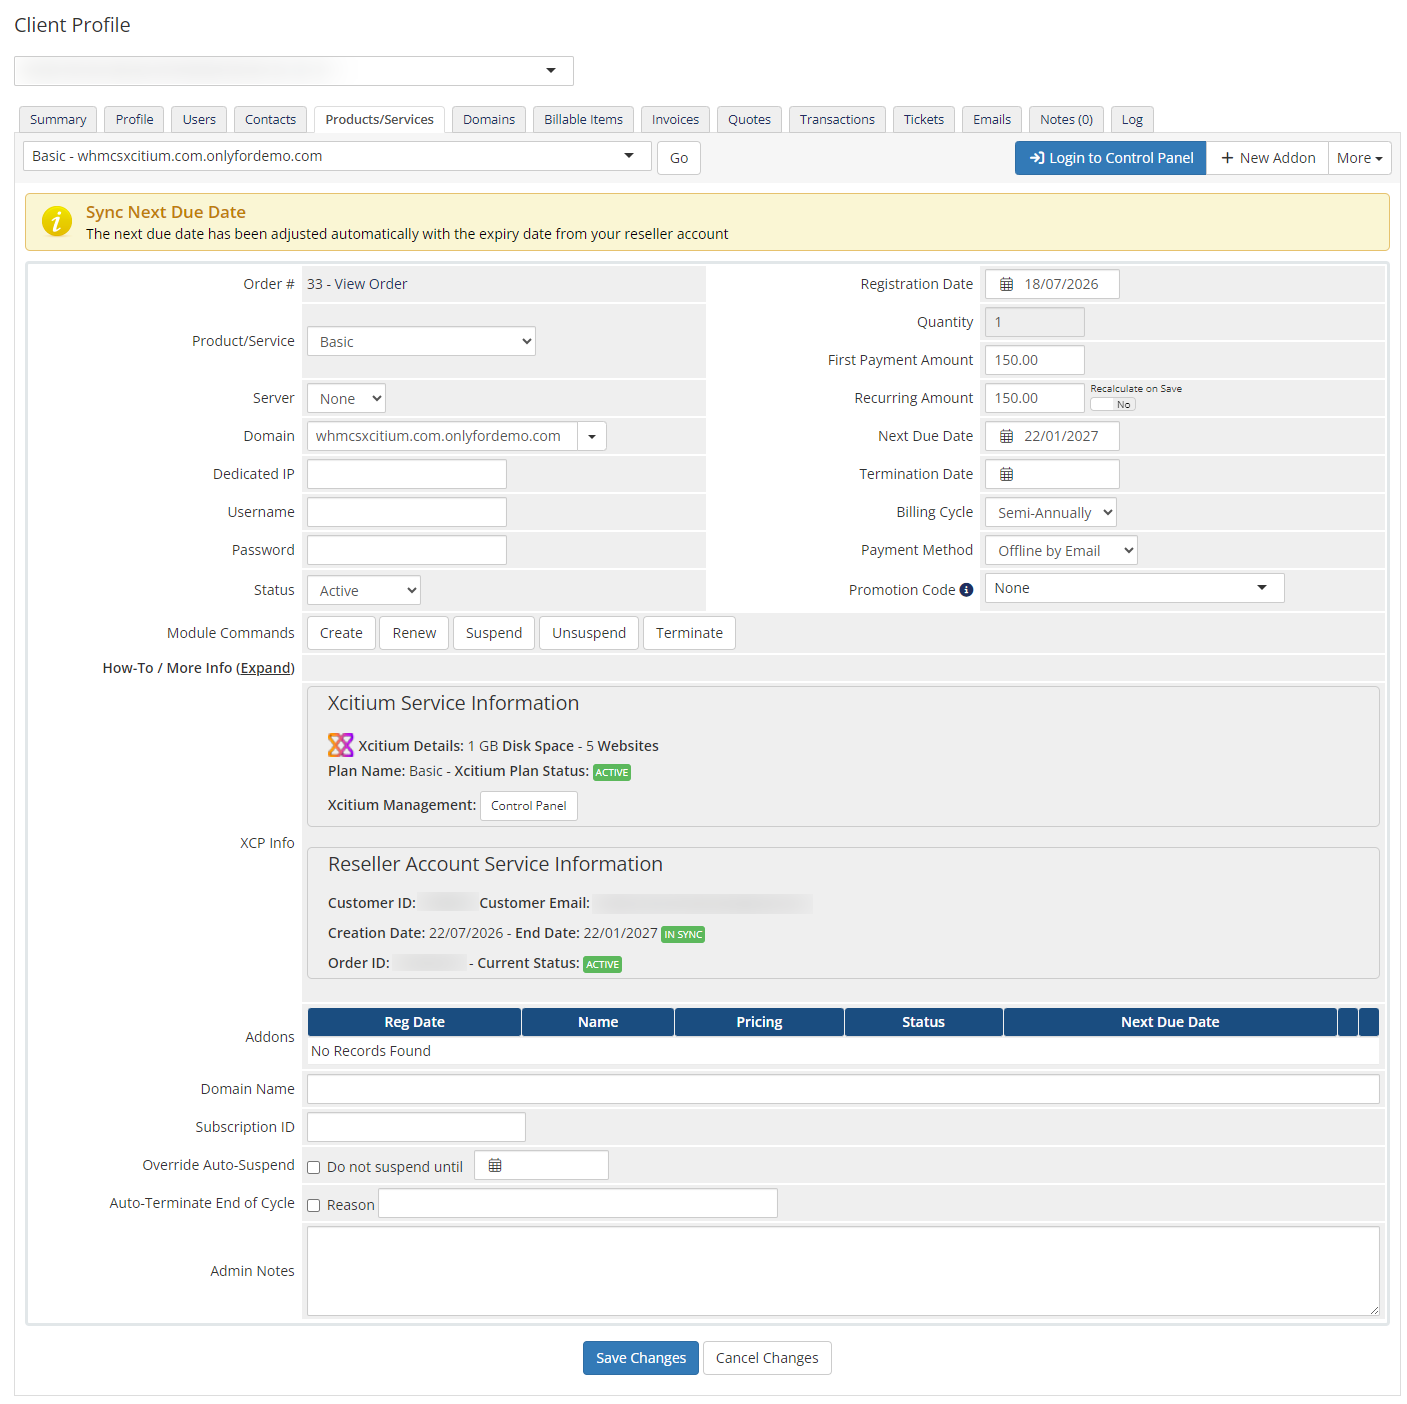Open the Product/Service Basic dropdown
Viewport: 1407px width, 1404px height.
(x=421, y=341)
